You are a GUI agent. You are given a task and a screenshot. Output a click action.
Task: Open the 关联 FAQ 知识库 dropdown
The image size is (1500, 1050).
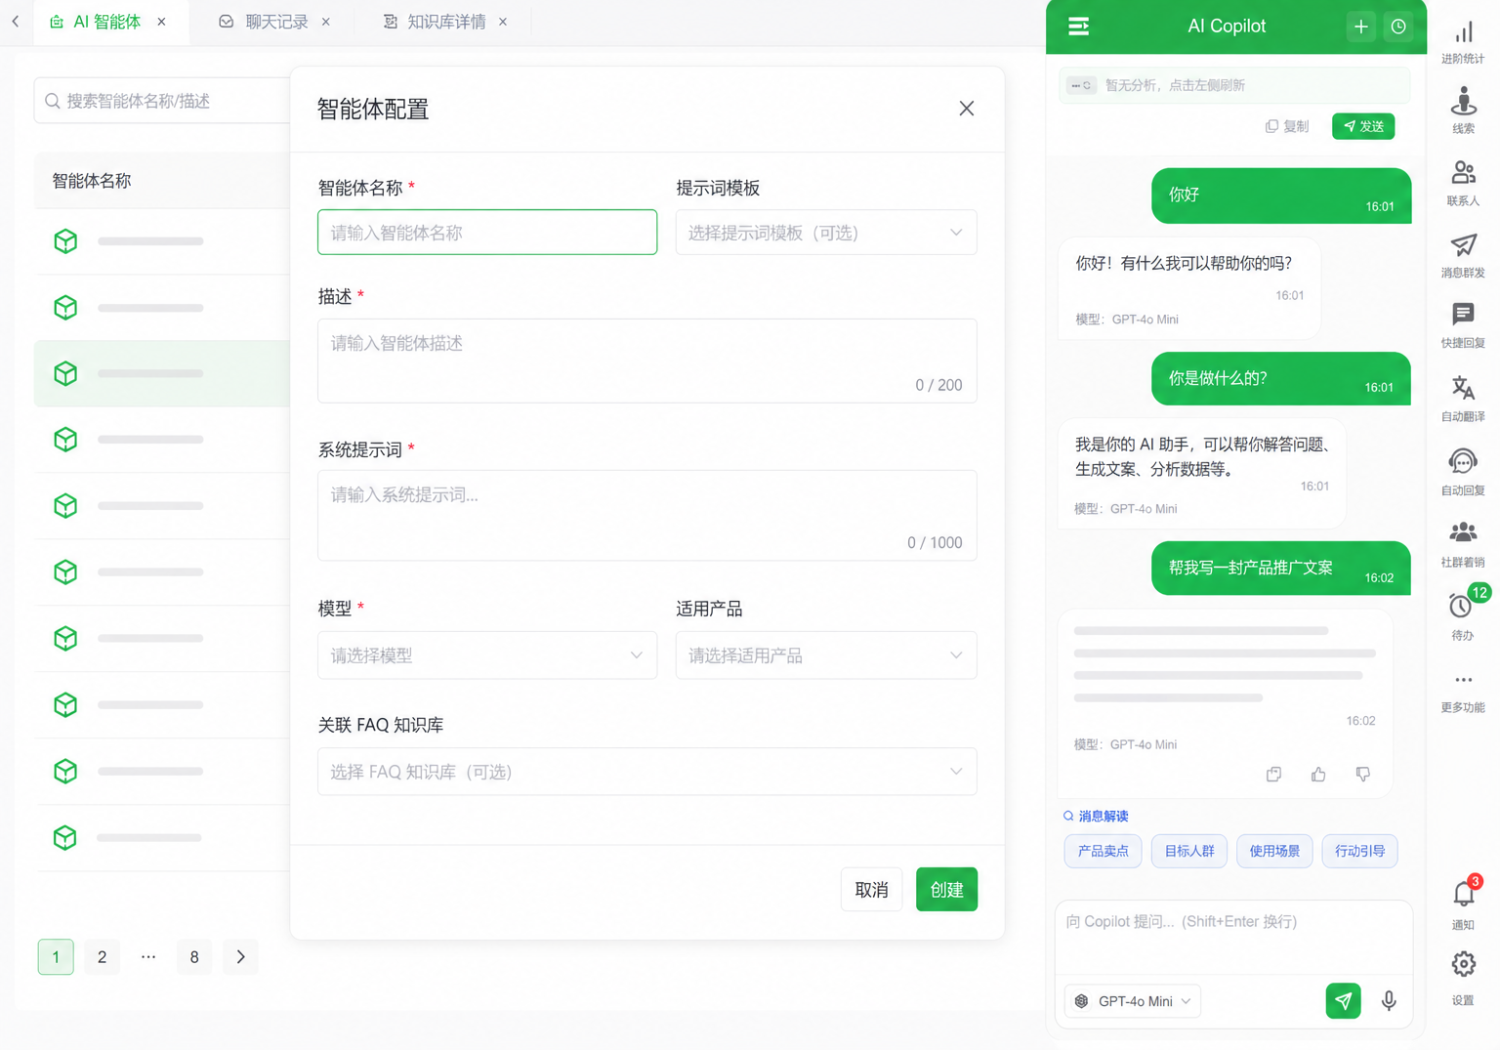(647, 771)
